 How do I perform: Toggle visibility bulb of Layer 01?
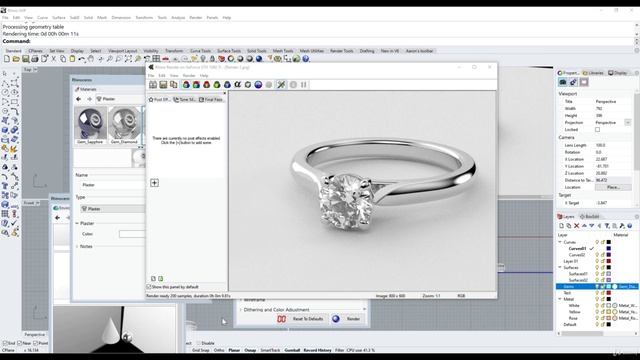597,261
